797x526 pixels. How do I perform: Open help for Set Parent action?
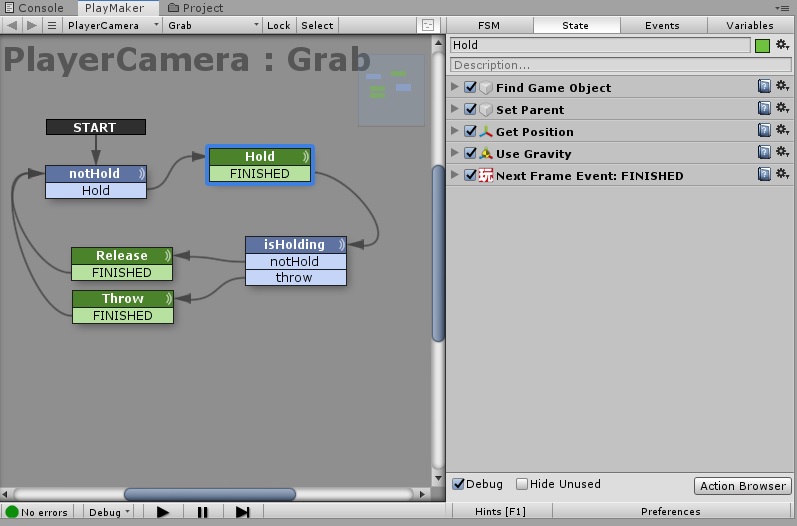(764, 108)
